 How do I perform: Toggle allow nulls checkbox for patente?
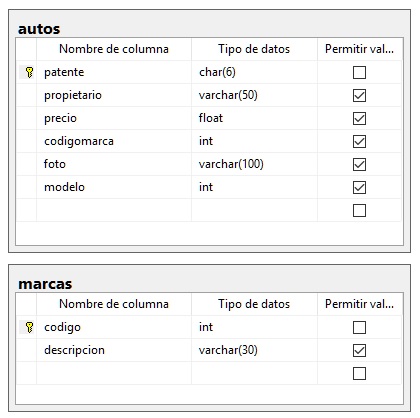359,72
